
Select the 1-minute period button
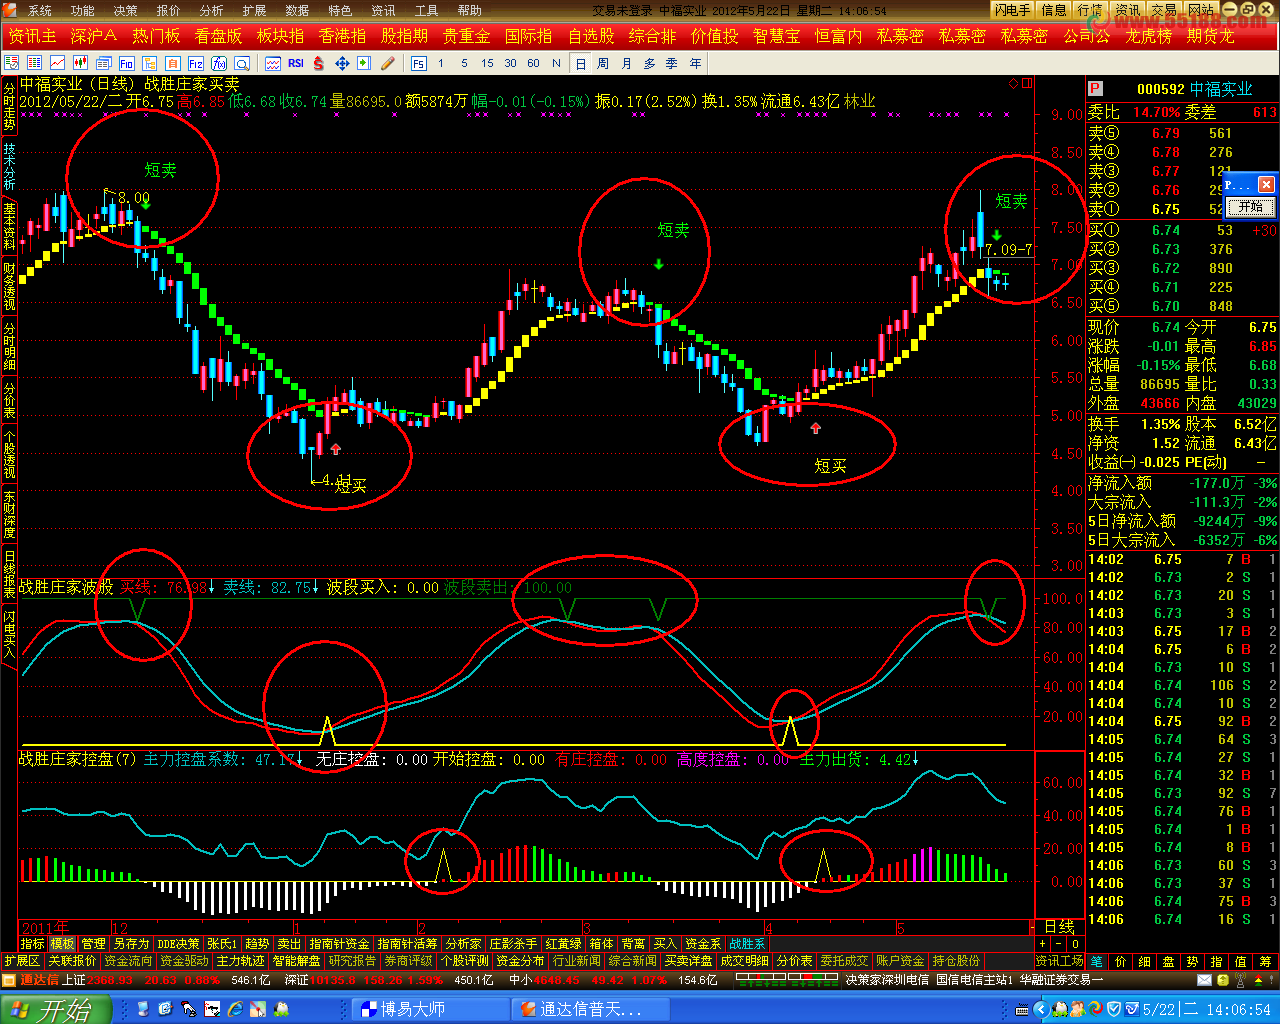tap(441, 63)
